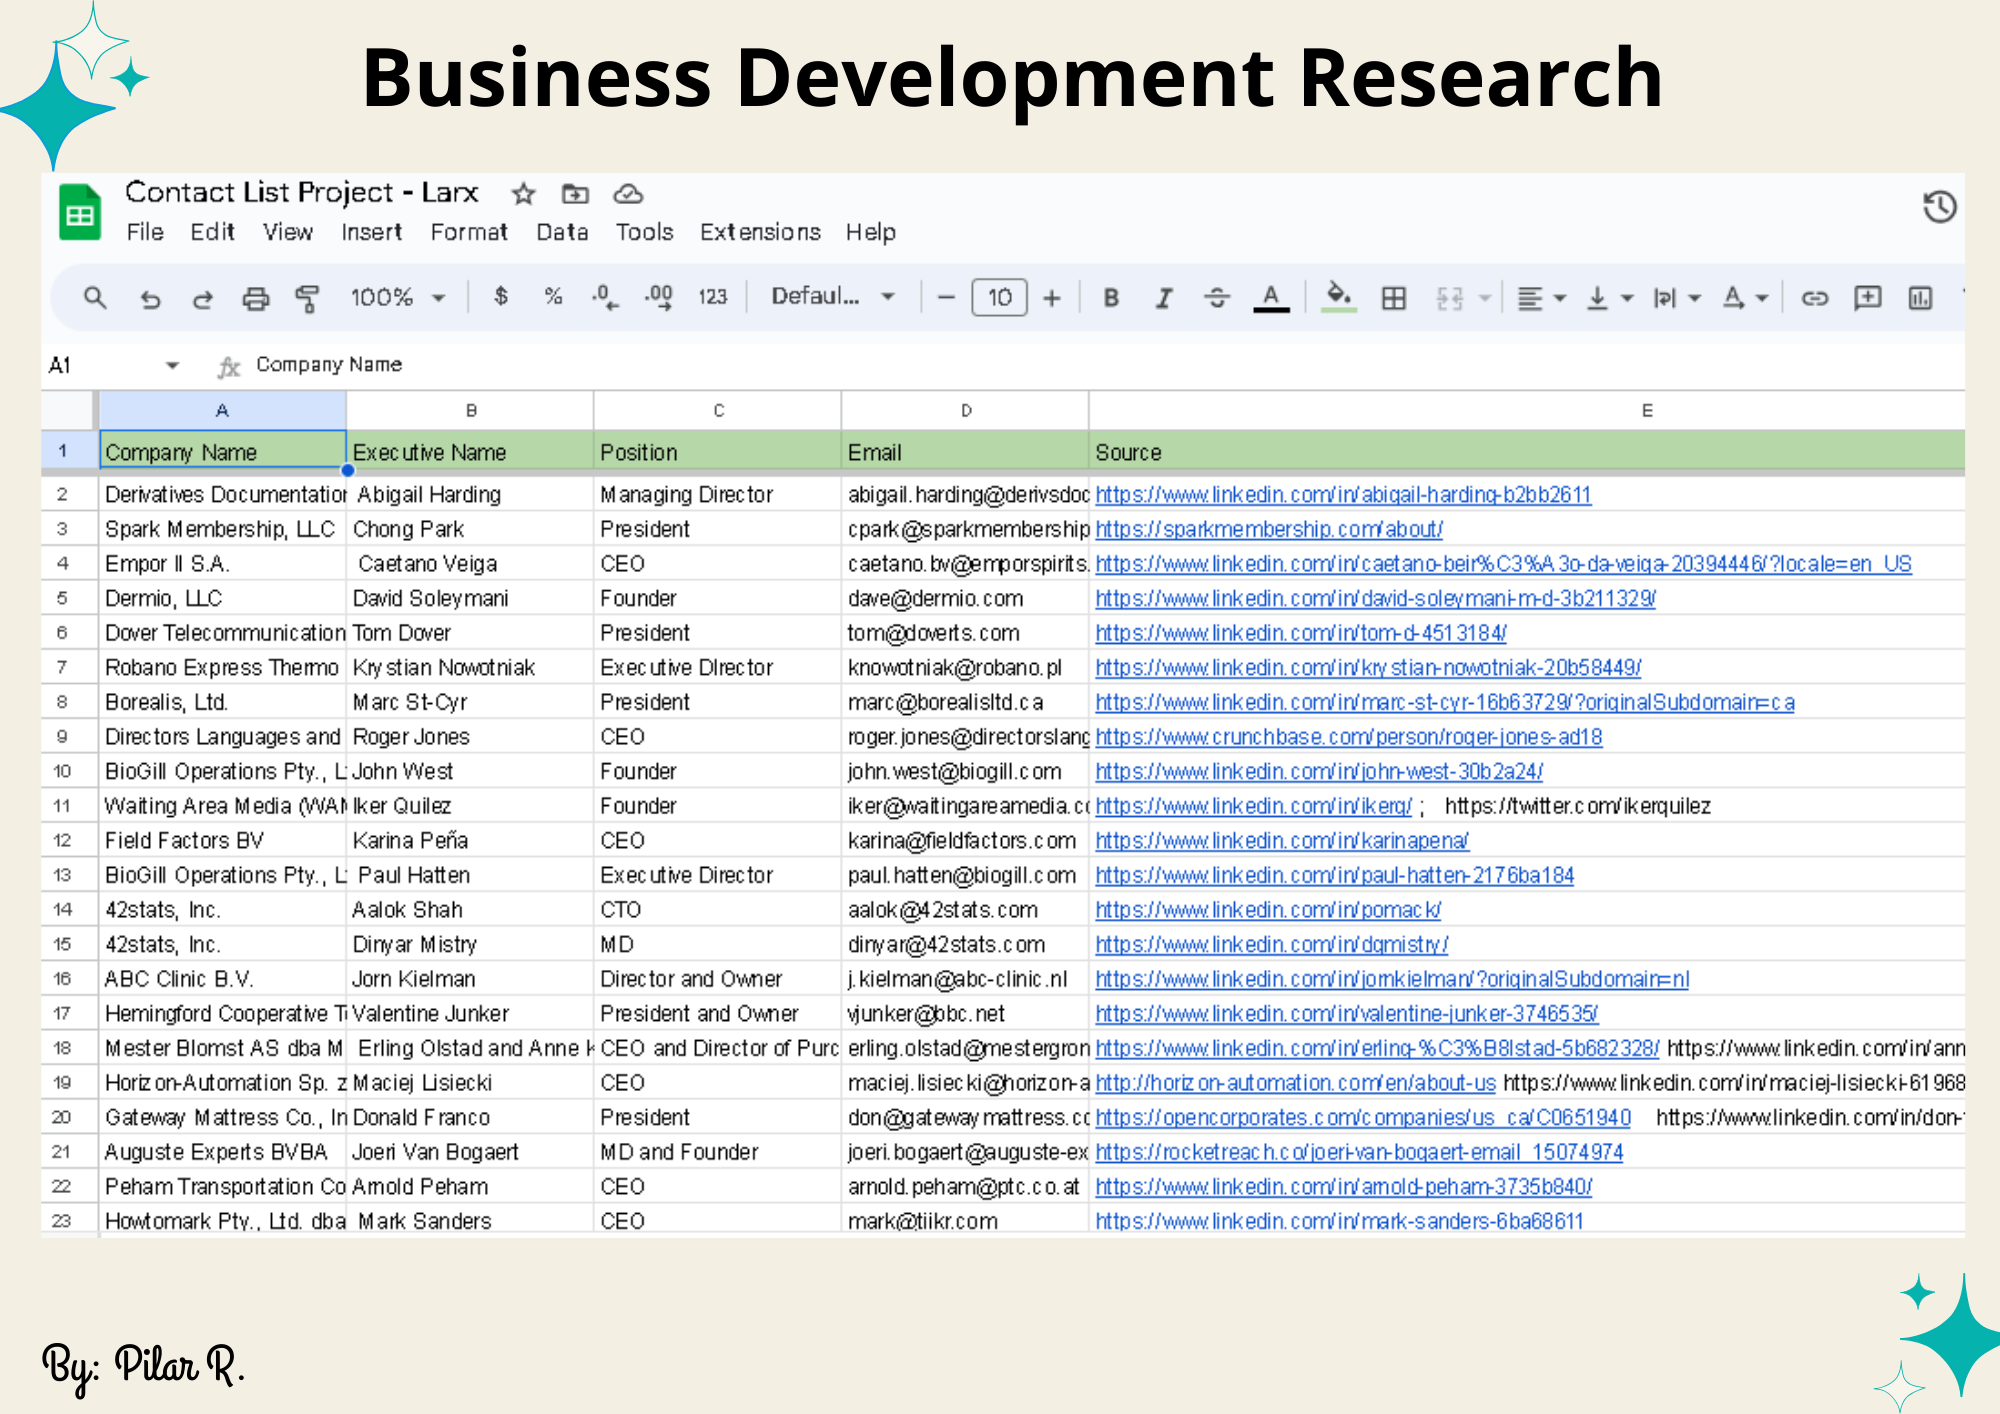Toggle bold formatting button

[x=1111, y=298]
